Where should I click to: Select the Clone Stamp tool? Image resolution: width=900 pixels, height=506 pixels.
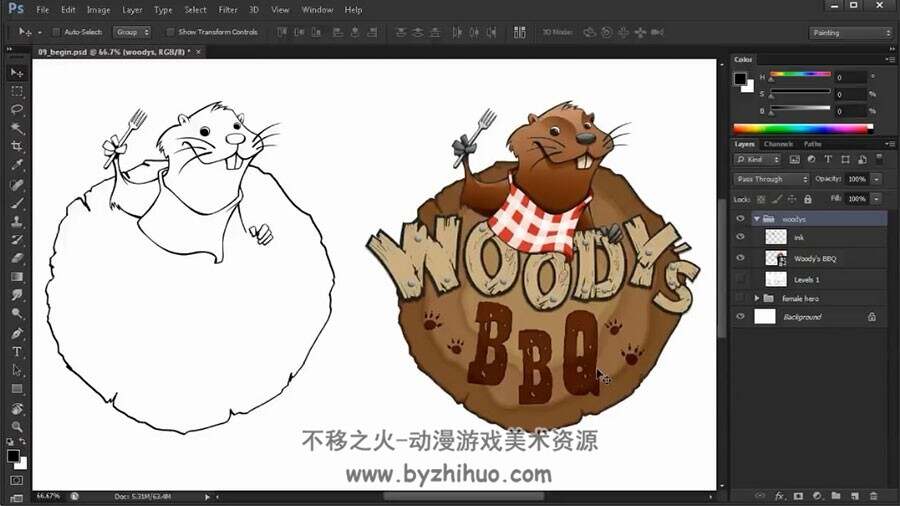17,221
